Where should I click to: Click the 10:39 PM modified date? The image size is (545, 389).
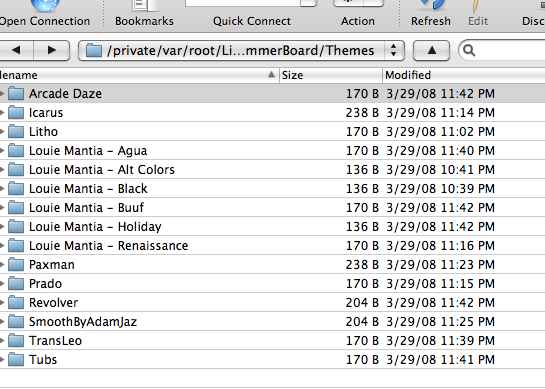pyautogui.click(x=440, y=188)
